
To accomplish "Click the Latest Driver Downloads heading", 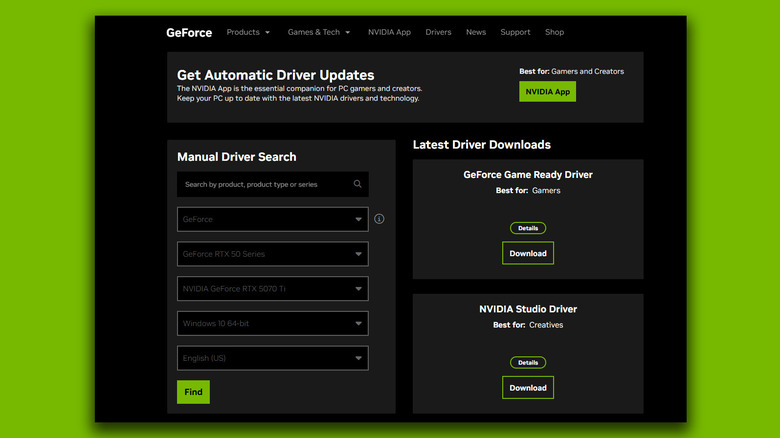I will point(482,145).
